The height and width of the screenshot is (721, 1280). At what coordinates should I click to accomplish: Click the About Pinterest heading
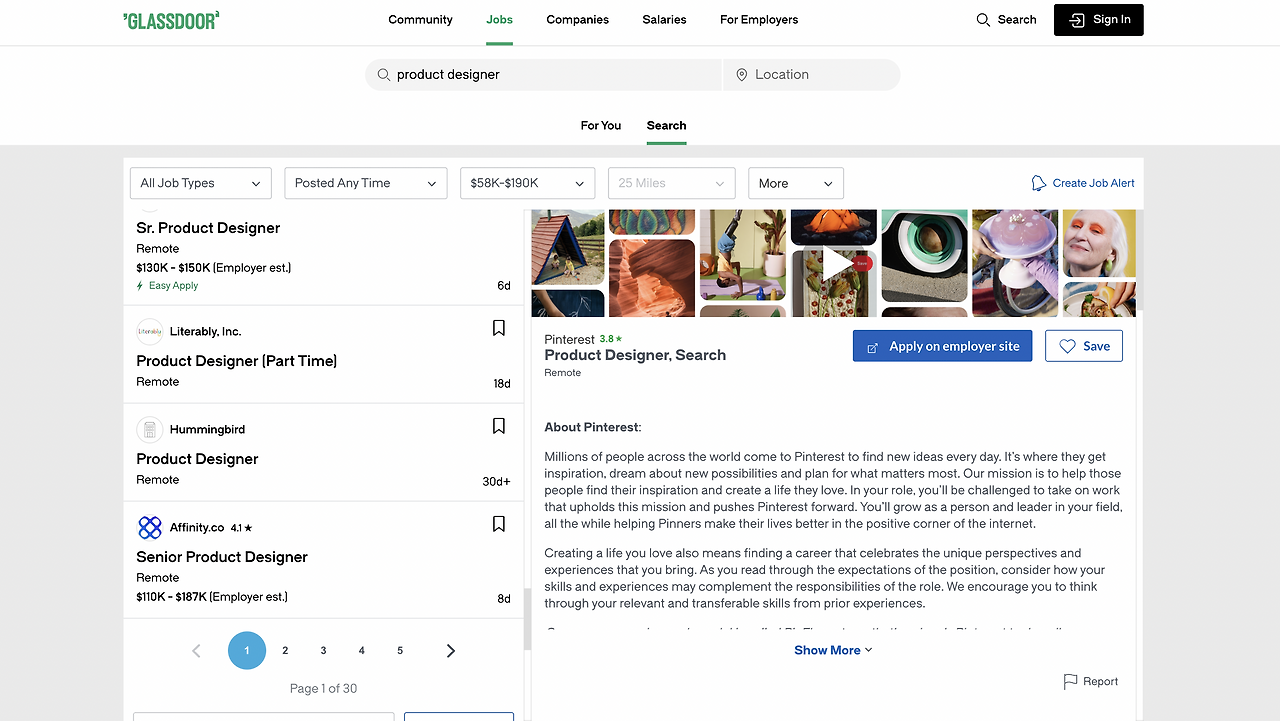(593, 428)
